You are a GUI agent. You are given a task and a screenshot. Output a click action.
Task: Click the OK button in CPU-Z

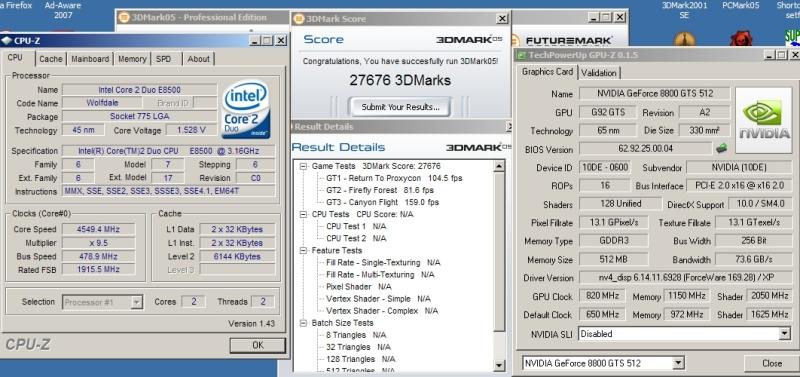[x=258, y=345]
